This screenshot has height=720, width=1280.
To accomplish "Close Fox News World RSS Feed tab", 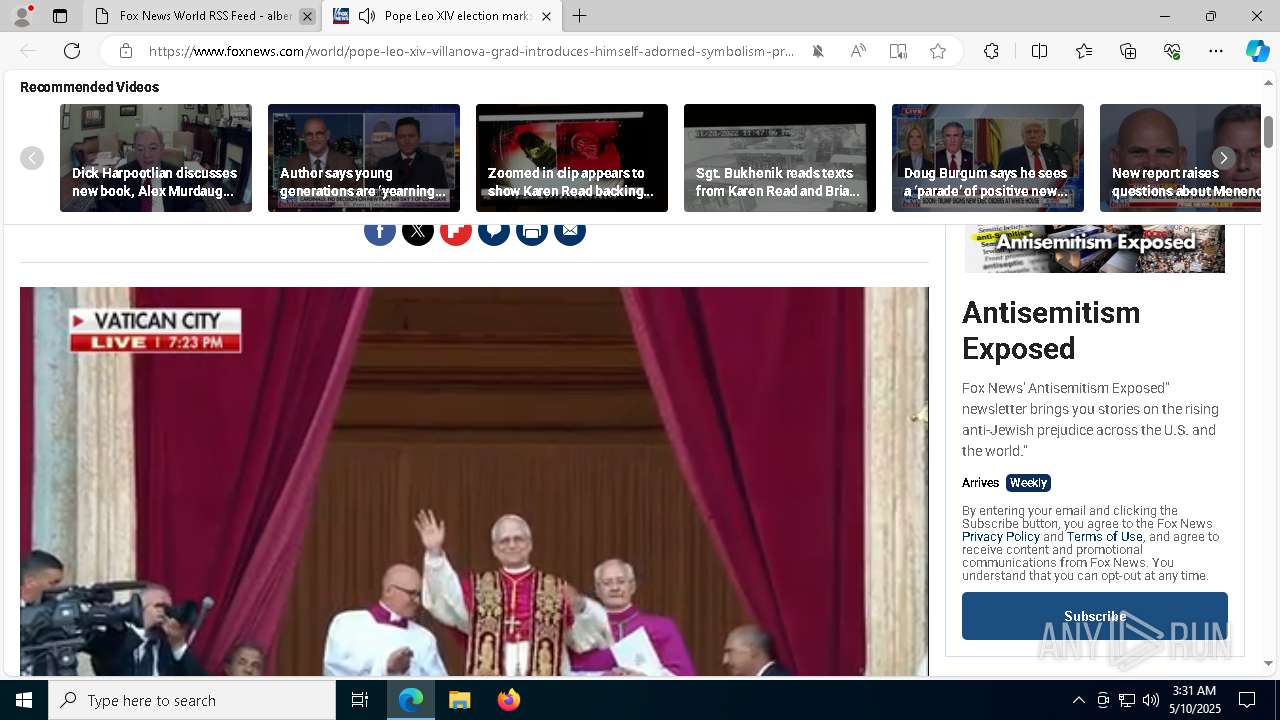I will (x=307, y=16).
